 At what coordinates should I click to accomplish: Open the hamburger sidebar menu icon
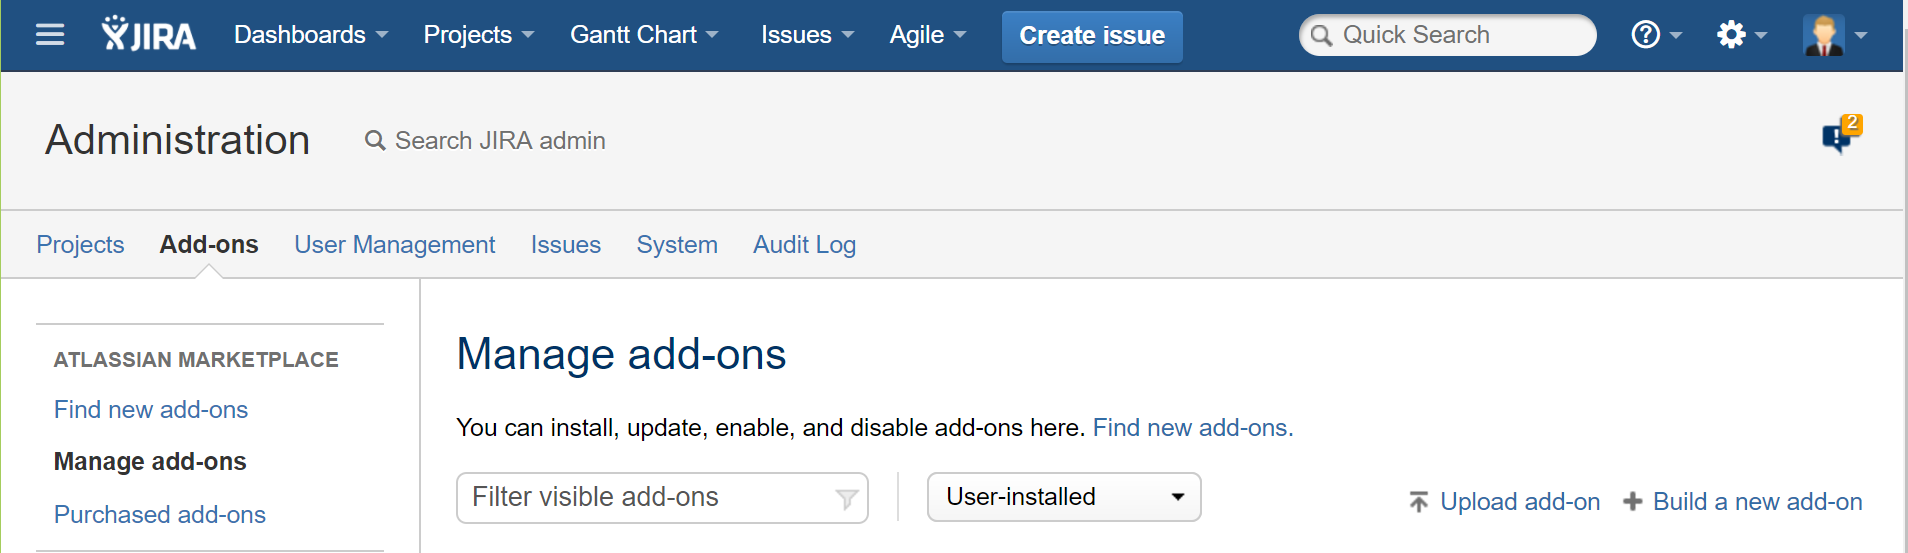click(50, 35)
